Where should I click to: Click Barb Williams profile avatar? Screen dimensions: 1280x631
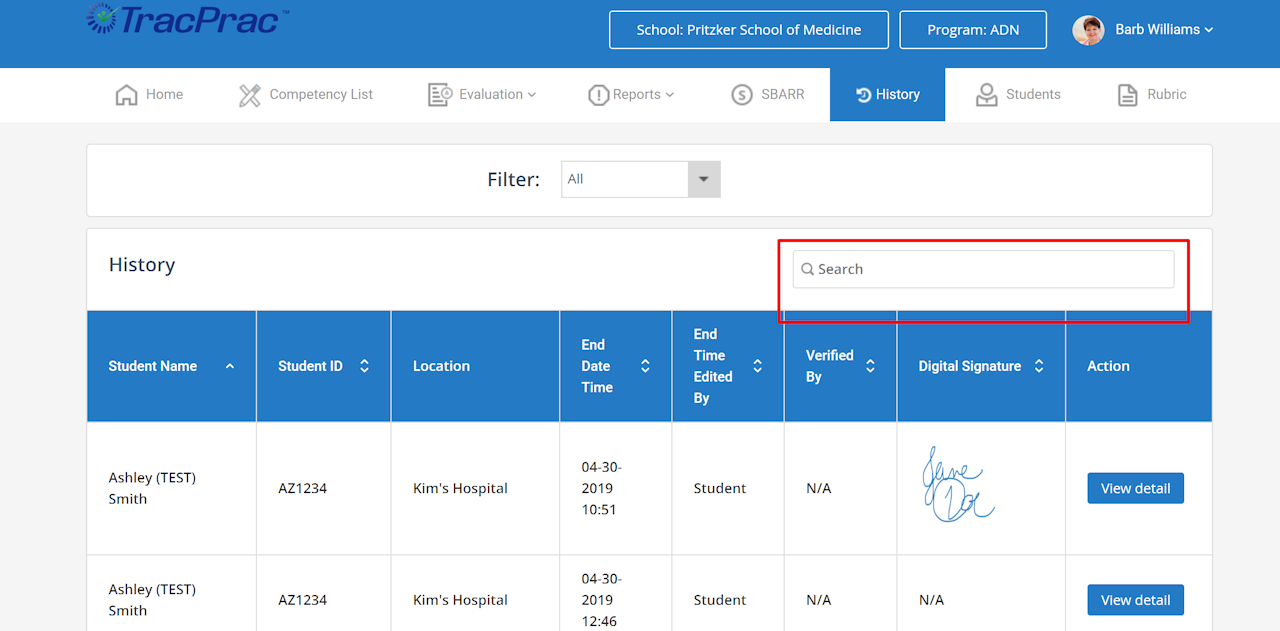(1088, 30)
